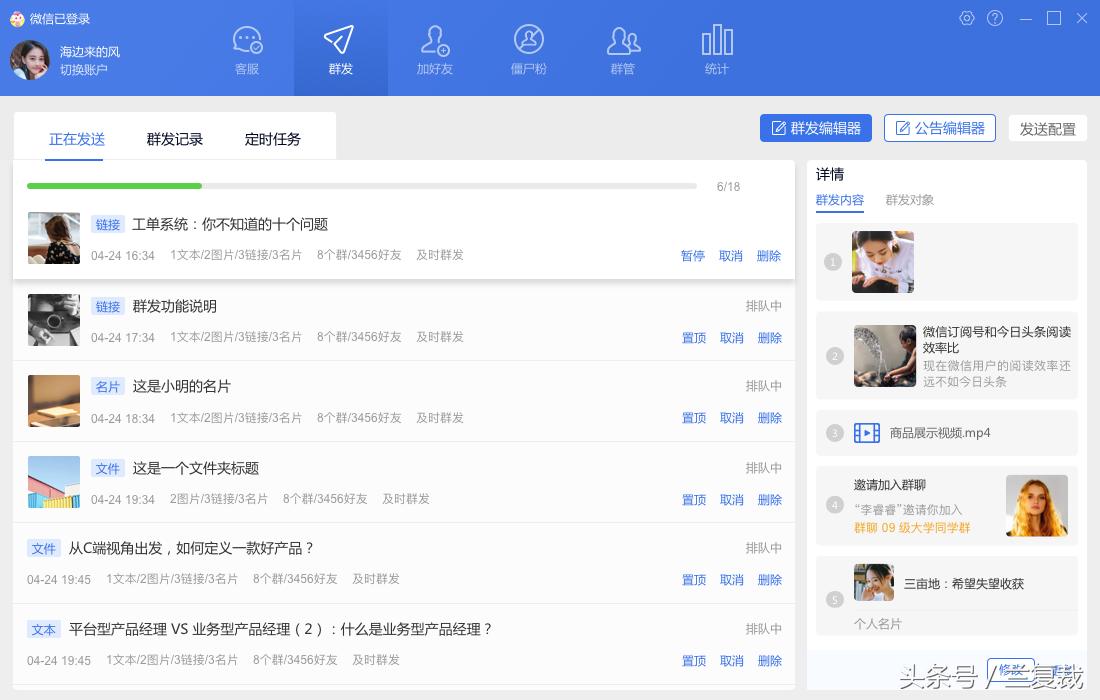Click the help question mark icon
This screenshot has width=1100, height=700.
(x=994, y=18)
